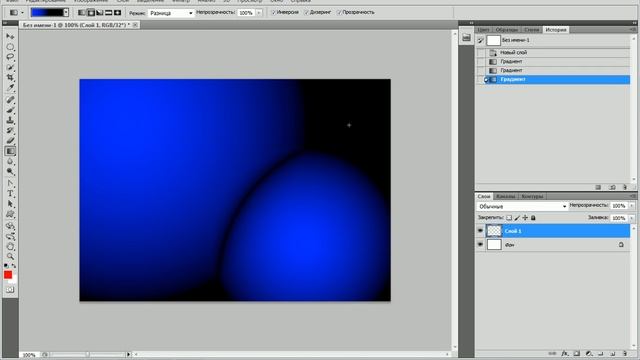The width and height of the screenshot is (640, 360).
Task: Select the Type tool
Action: click(x=10, y=193)
